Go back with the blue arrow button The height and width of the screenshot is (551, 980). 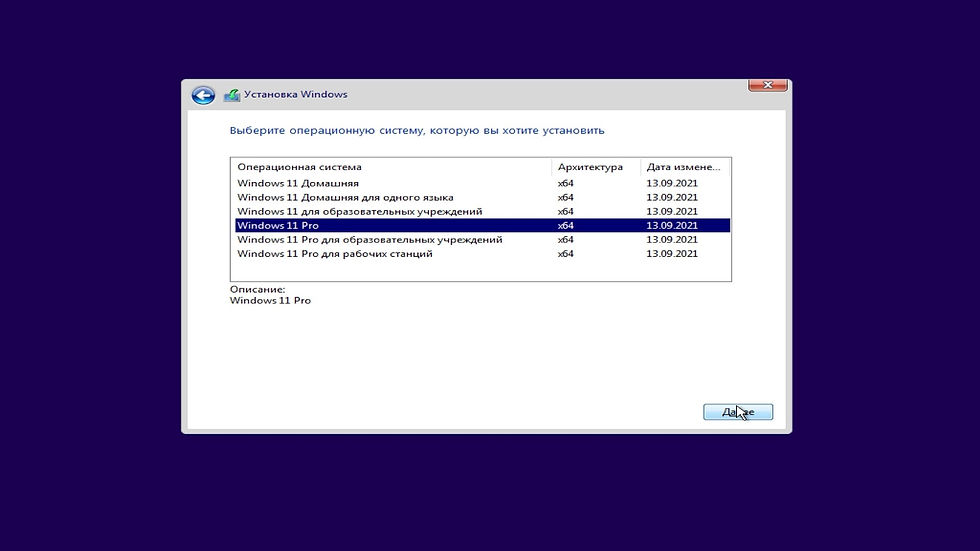(203, 95)
